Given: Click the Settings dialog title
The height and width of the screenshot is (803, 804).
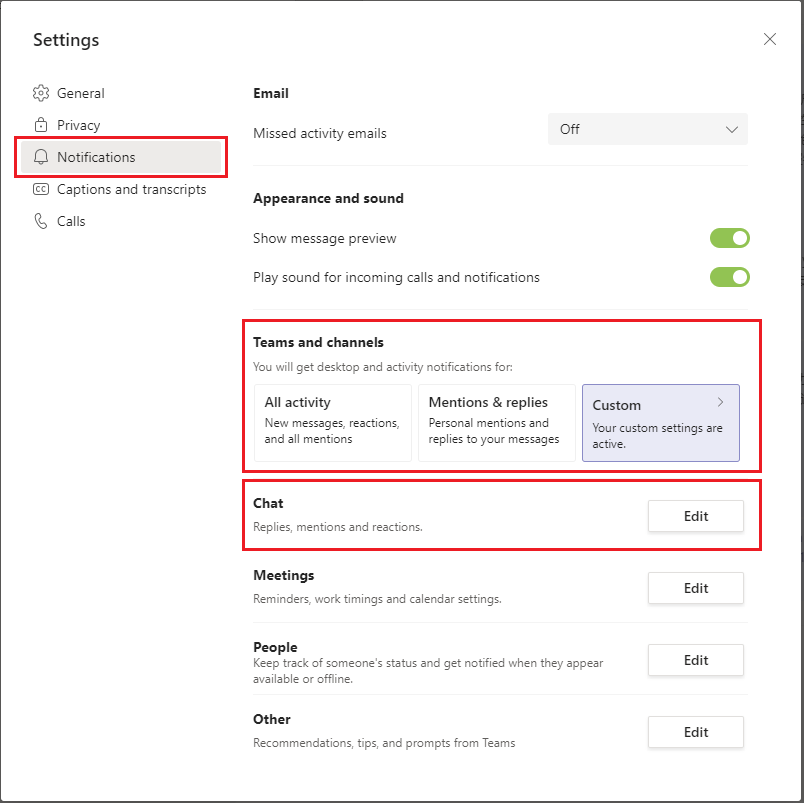Looking at the screenshot, I should click(x=66, y=40).
